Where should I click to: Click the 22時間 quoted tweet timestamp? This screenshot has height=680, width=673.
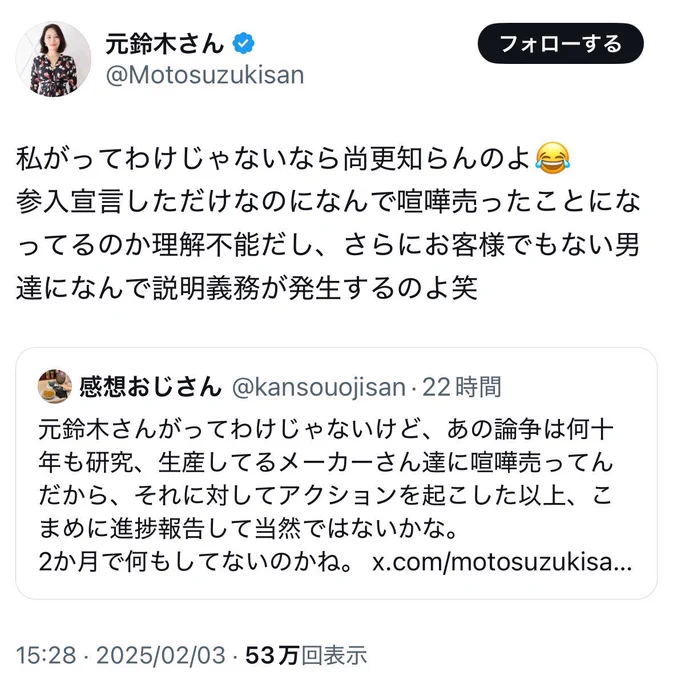coord(462,387)
